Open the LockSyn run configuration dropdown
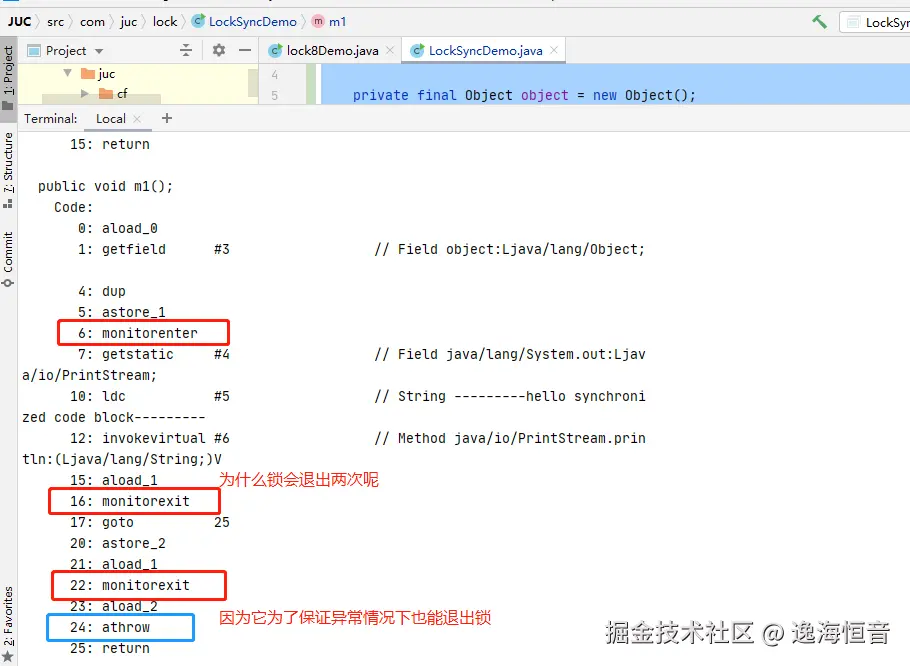910x666 pixels. pos(875,23)
